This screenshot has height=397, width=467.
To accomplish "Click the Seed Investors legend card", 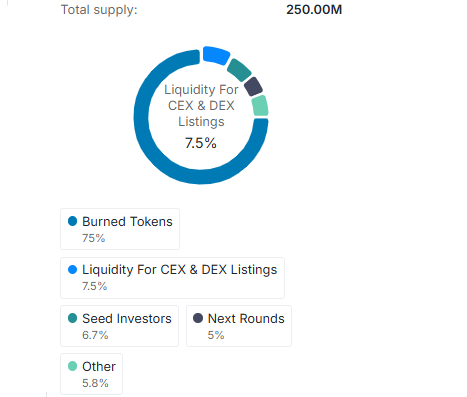I will click(119, 326).
